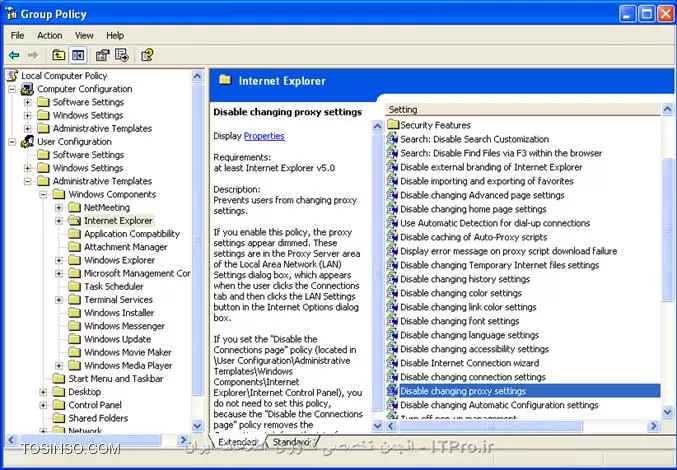Select Use Automatic Detection for dial-up connections
The width and height of the screenshot is (677, 470).
(x=495, y=223)
